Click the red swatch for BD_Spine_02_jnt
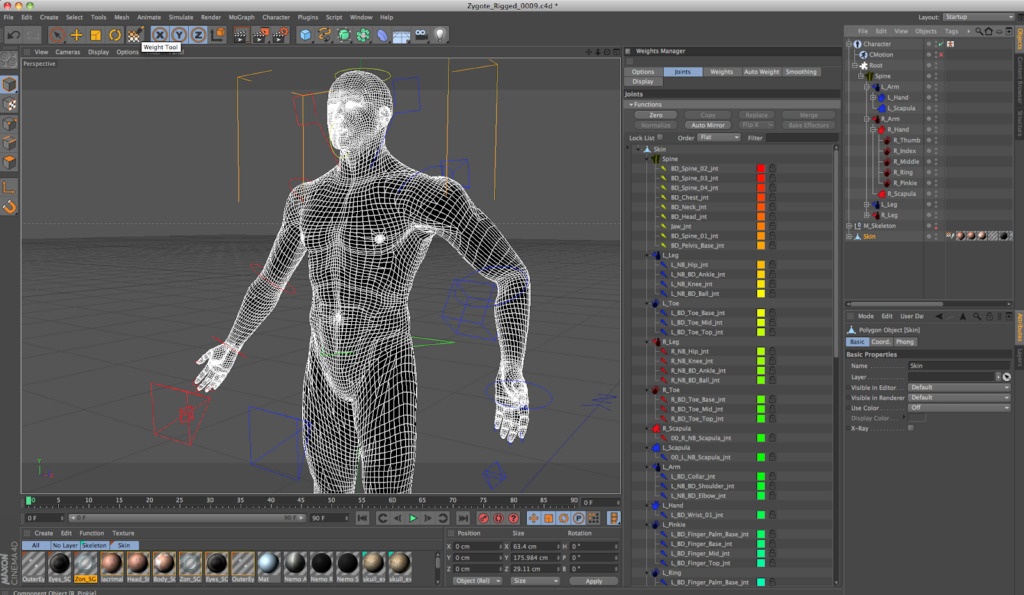 coord(761,169)
